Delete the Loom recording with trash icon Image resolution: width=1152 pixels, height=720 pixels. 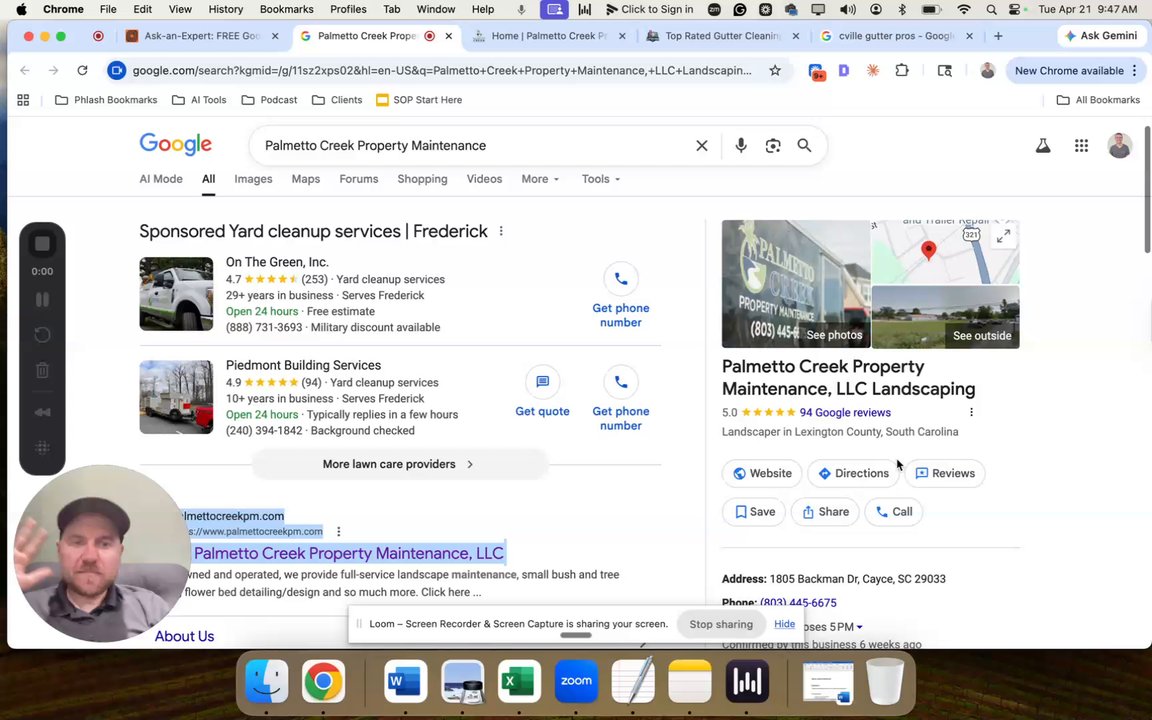(42, 370)
